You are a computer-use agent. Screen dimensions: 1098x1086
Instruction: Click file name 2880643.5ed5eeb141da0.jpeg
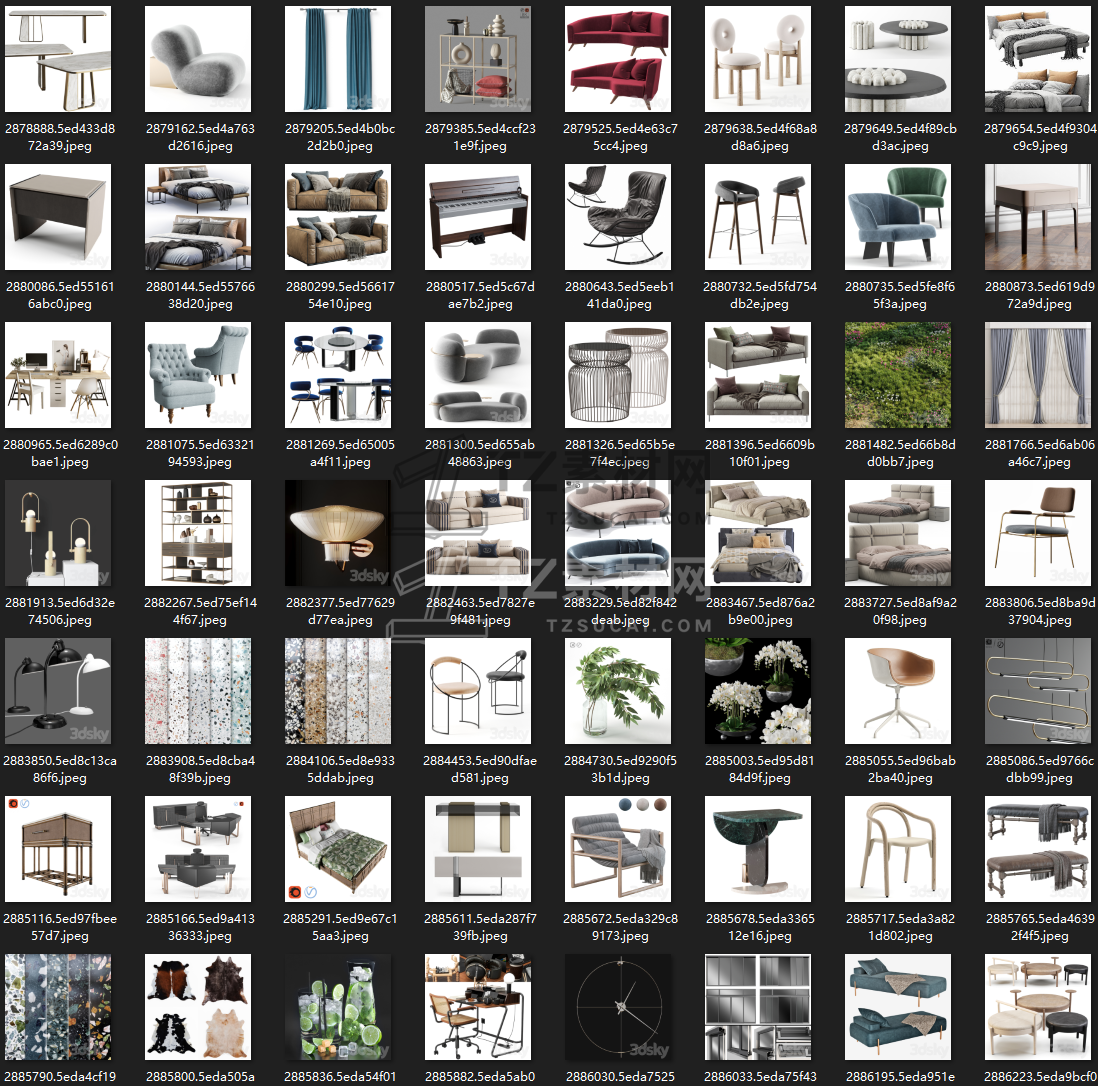click(x=620, y=295)
